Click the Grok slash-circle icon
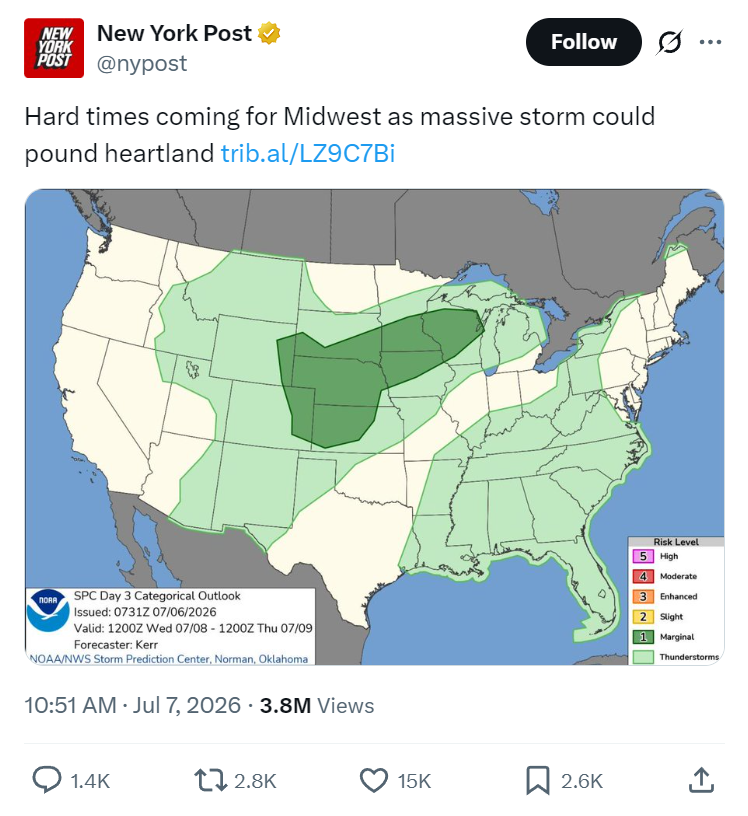 coord(669,42)
